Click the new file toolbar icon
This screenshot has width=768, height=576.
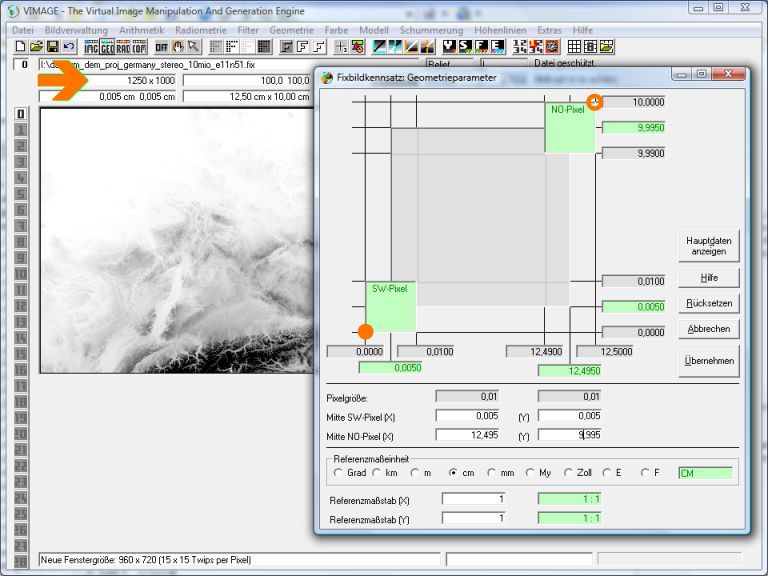(20, 46)
